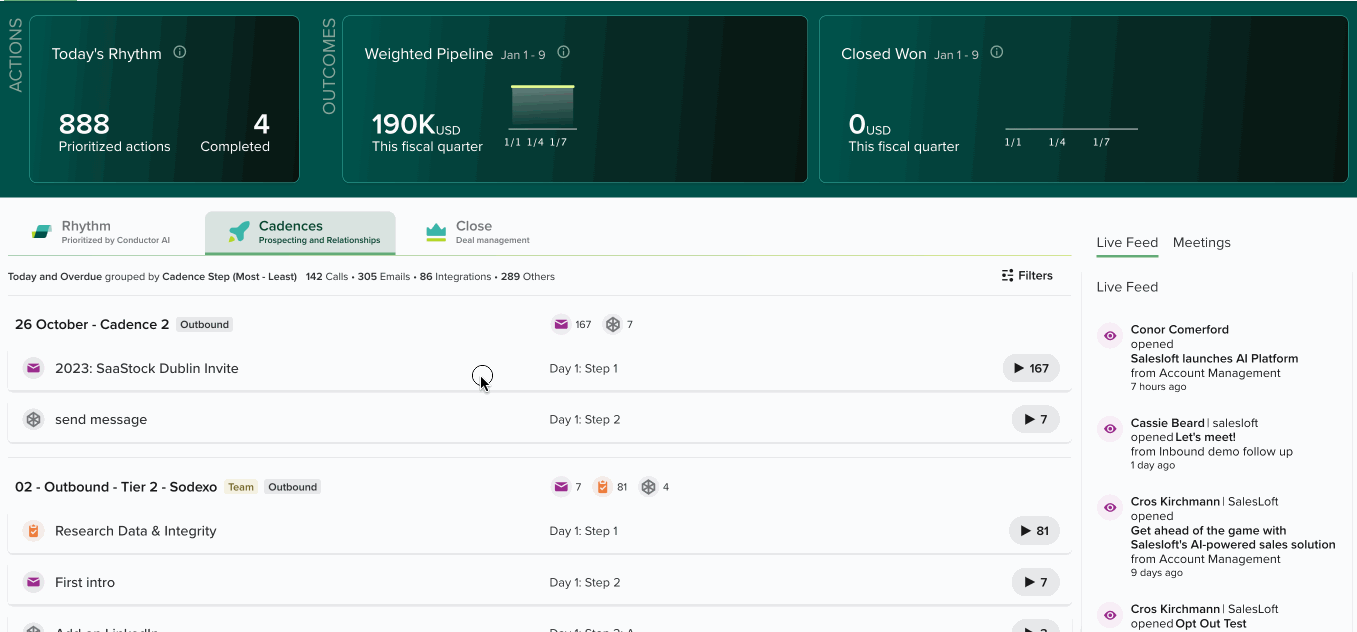Image resolution: width=1357 pixels, height=632 pixels.
Task: Click the info icon beside Today's Rhythm
Action: pyautogui.click(x=180, y=53)
